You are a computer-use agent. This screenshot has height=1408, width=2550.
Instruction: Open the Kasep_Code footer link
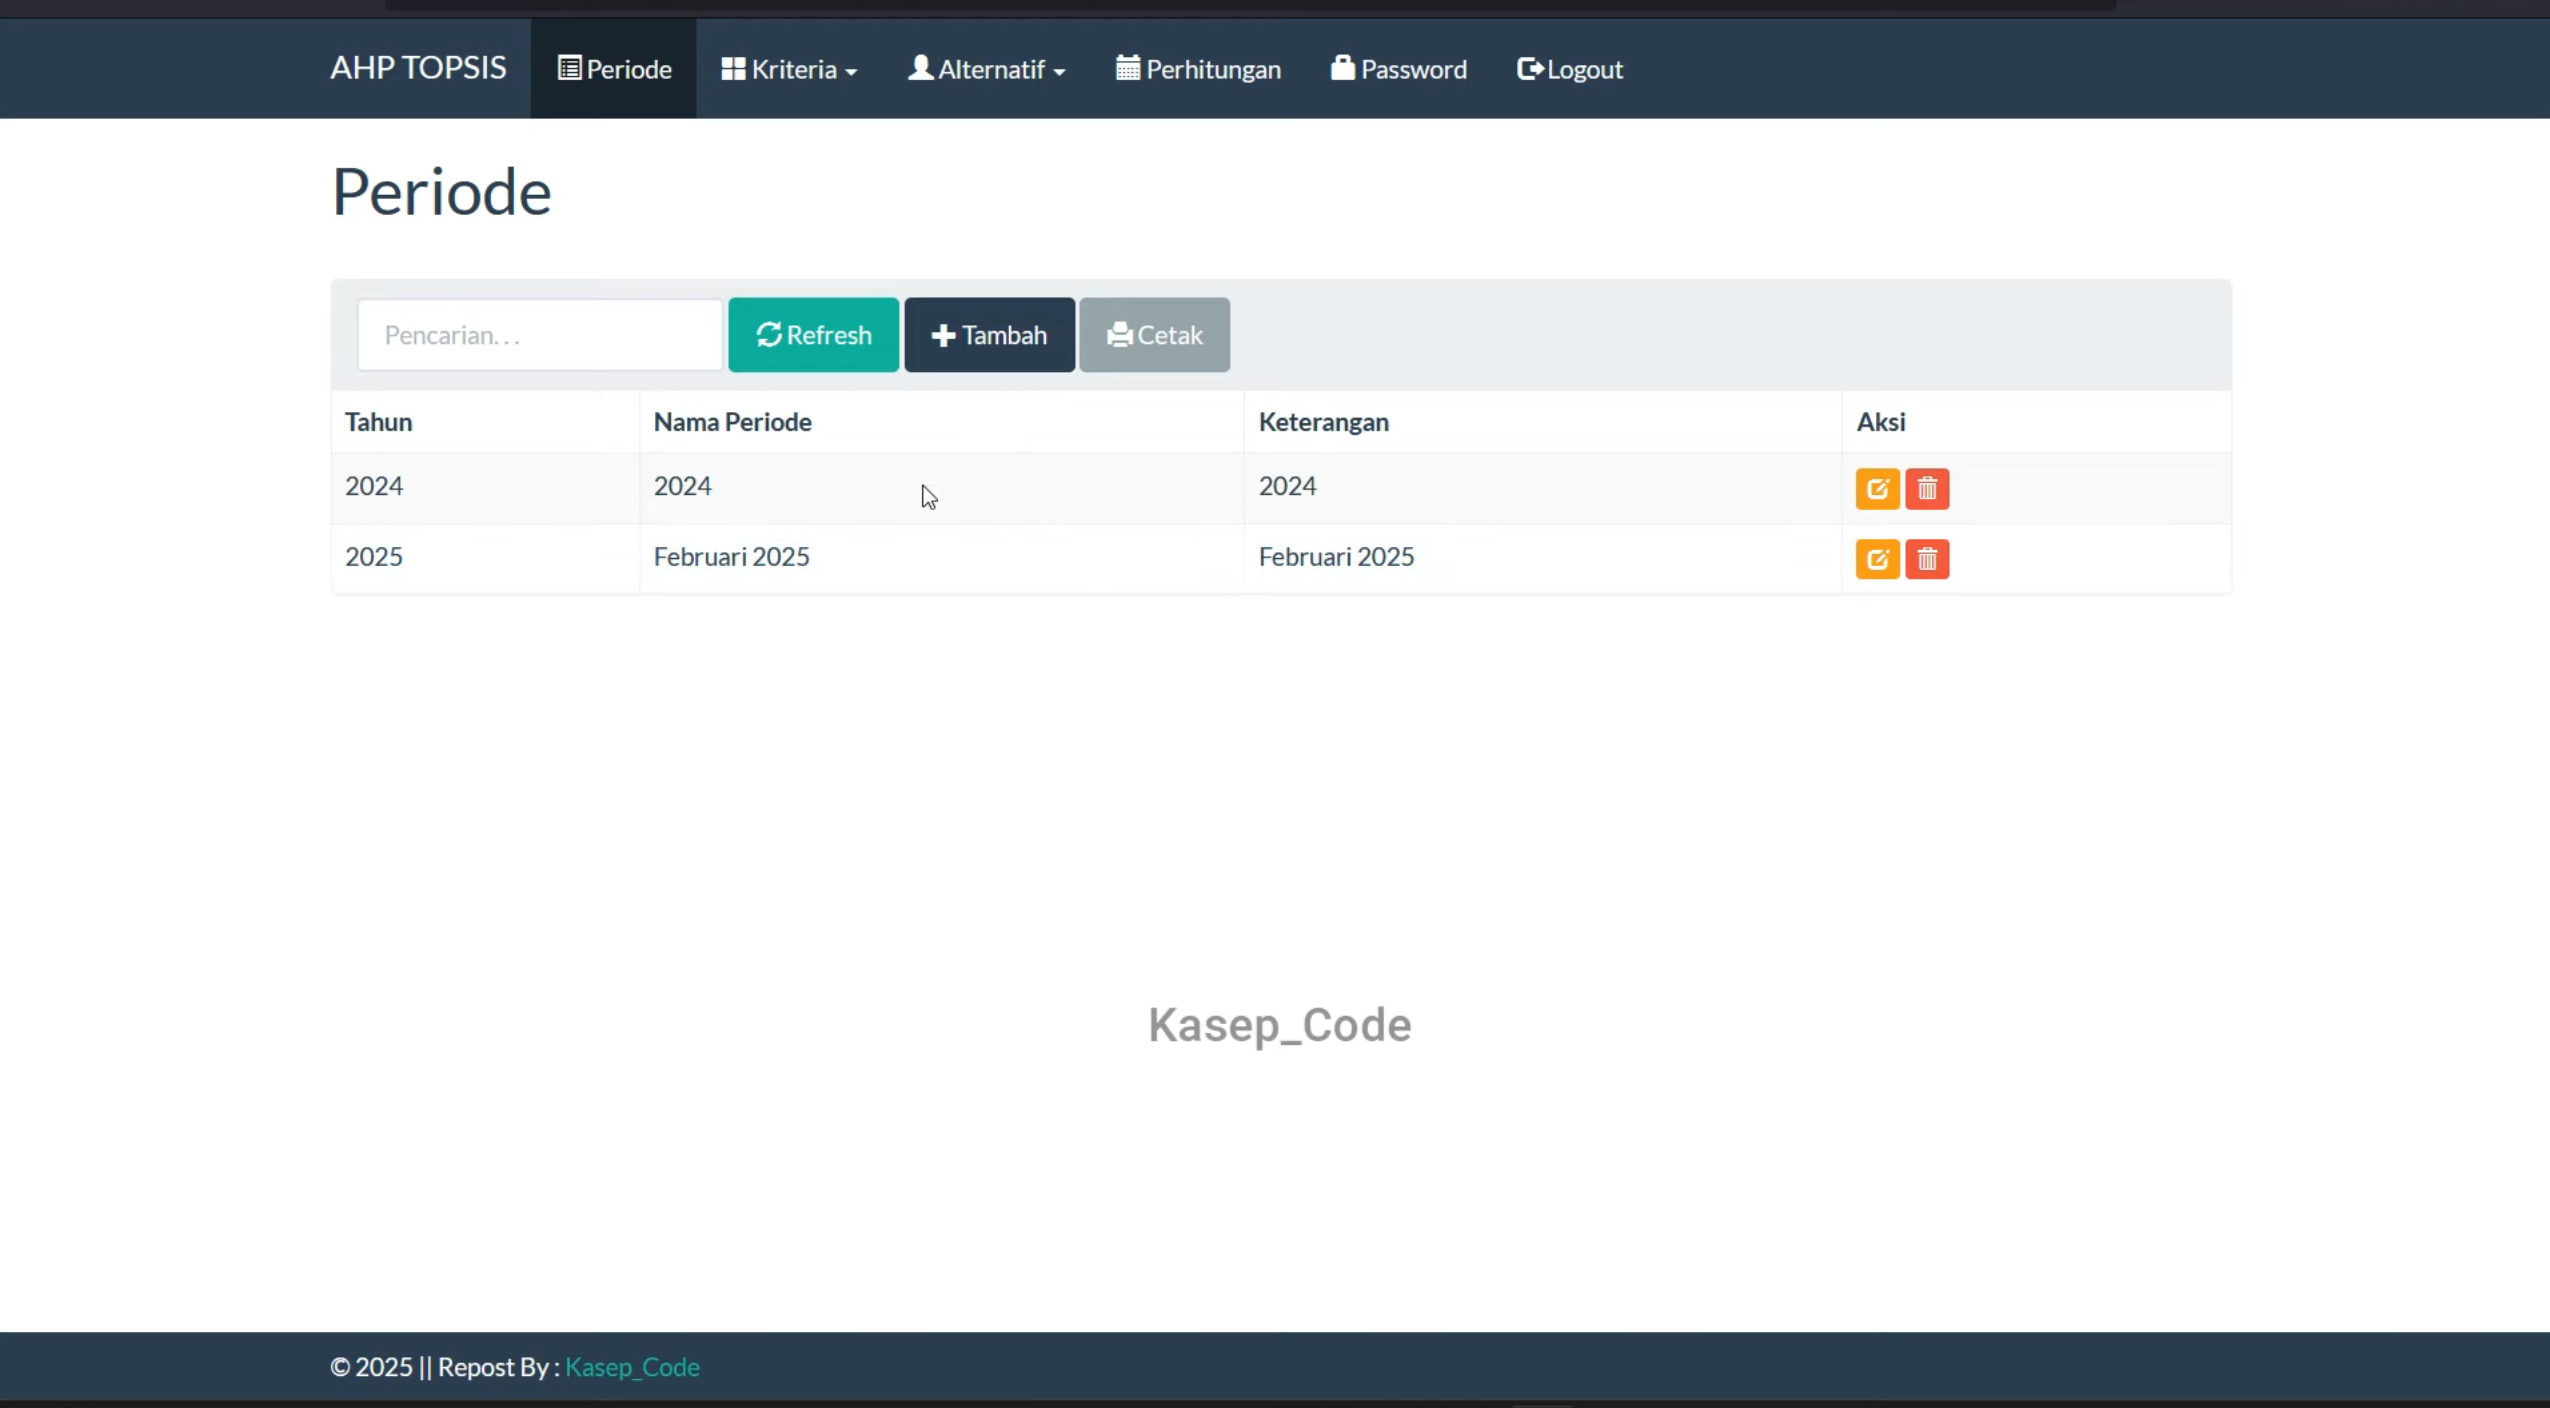pyautogui.click(x=632, y=1367)
